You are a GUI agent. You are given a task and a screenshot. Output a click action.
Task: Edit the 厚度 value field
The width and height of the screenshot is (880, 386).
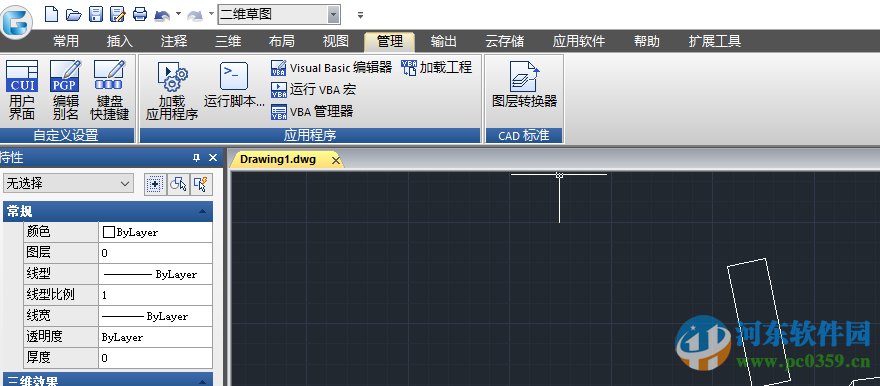click(155, 358)
